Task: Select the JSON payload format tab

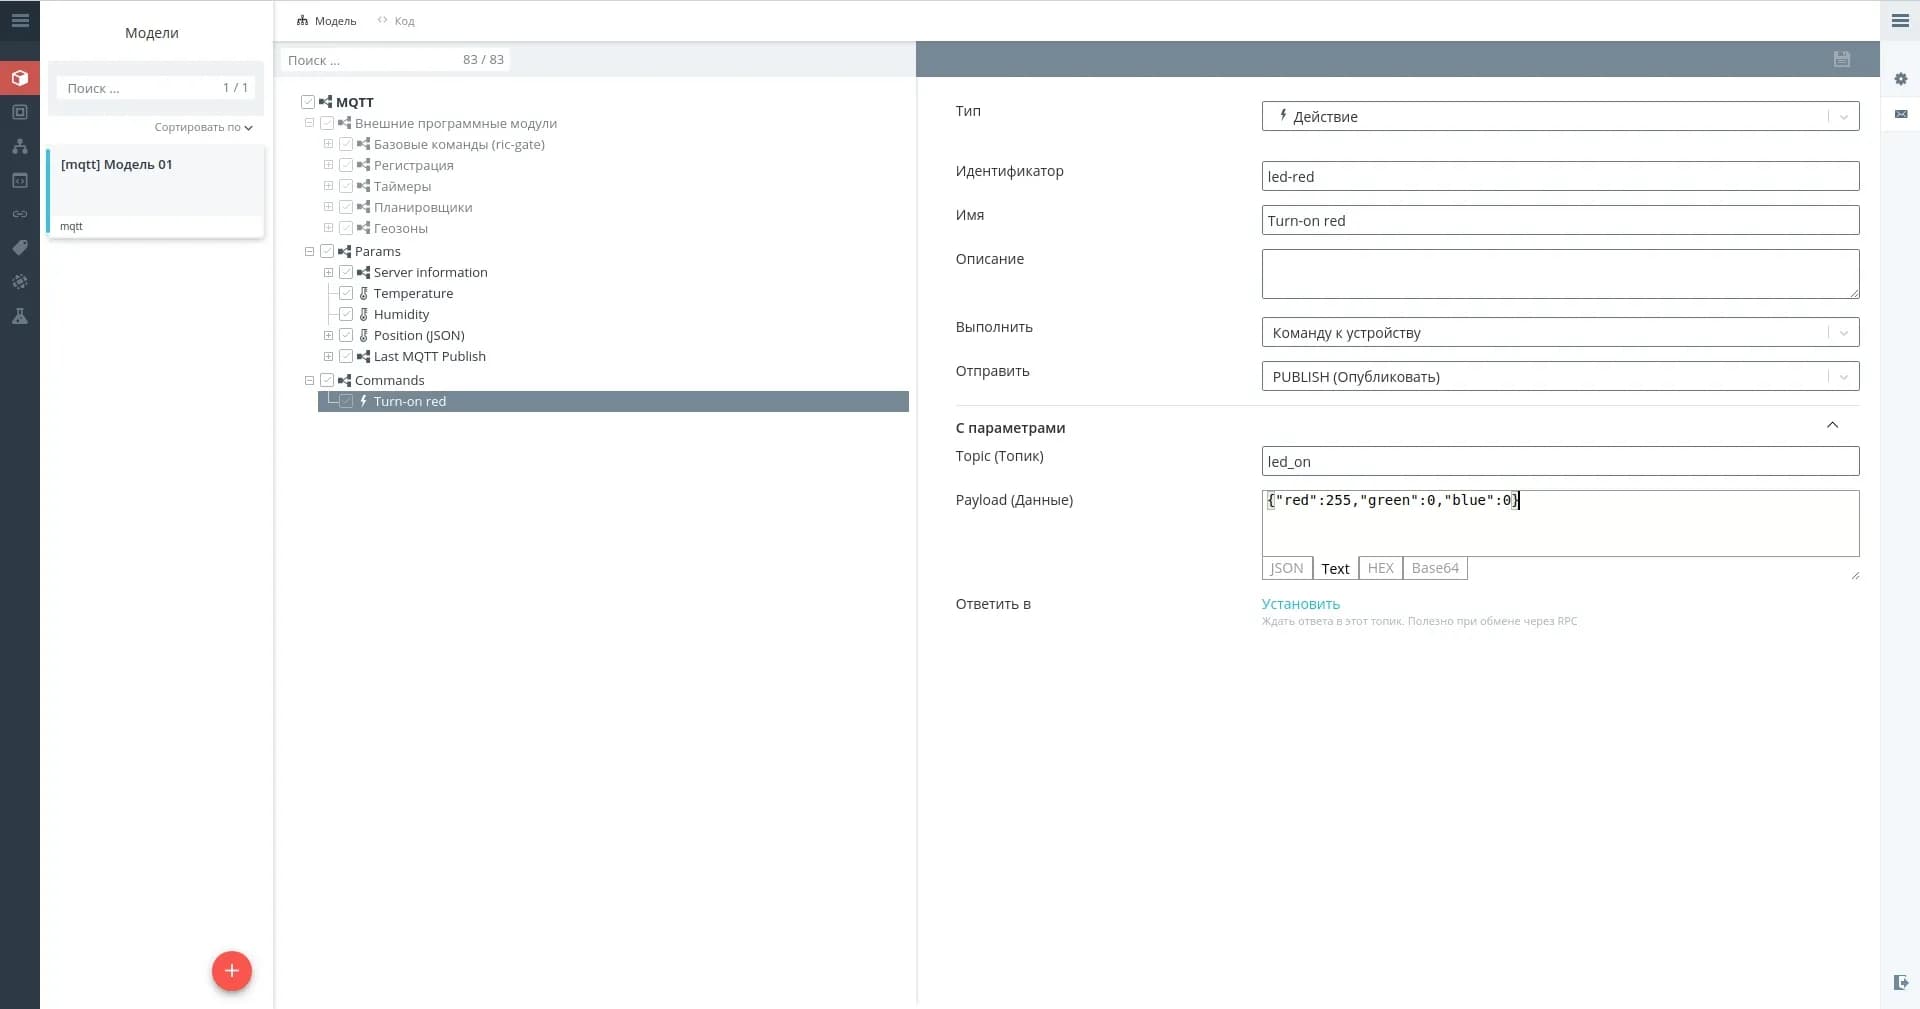Action: coord(1286,568)
